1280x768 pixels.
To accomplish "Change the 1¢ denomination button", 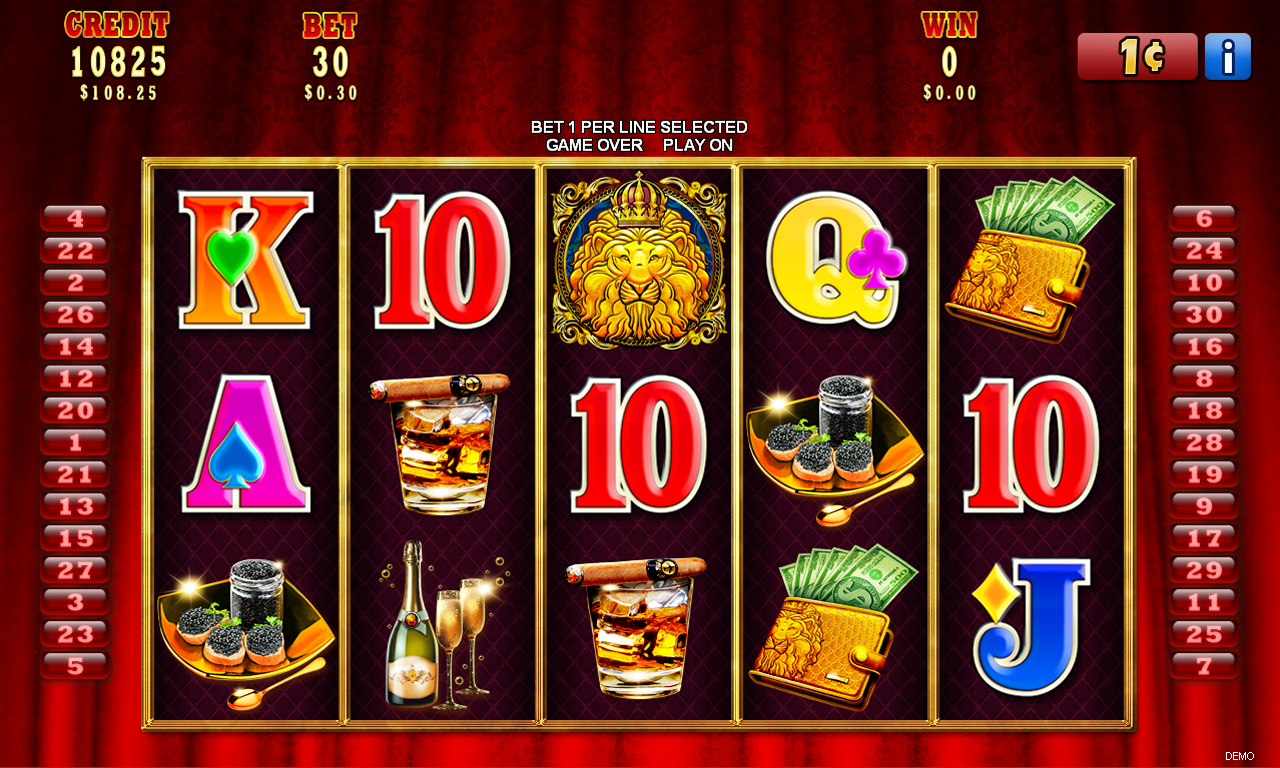I will [1137, 57].
